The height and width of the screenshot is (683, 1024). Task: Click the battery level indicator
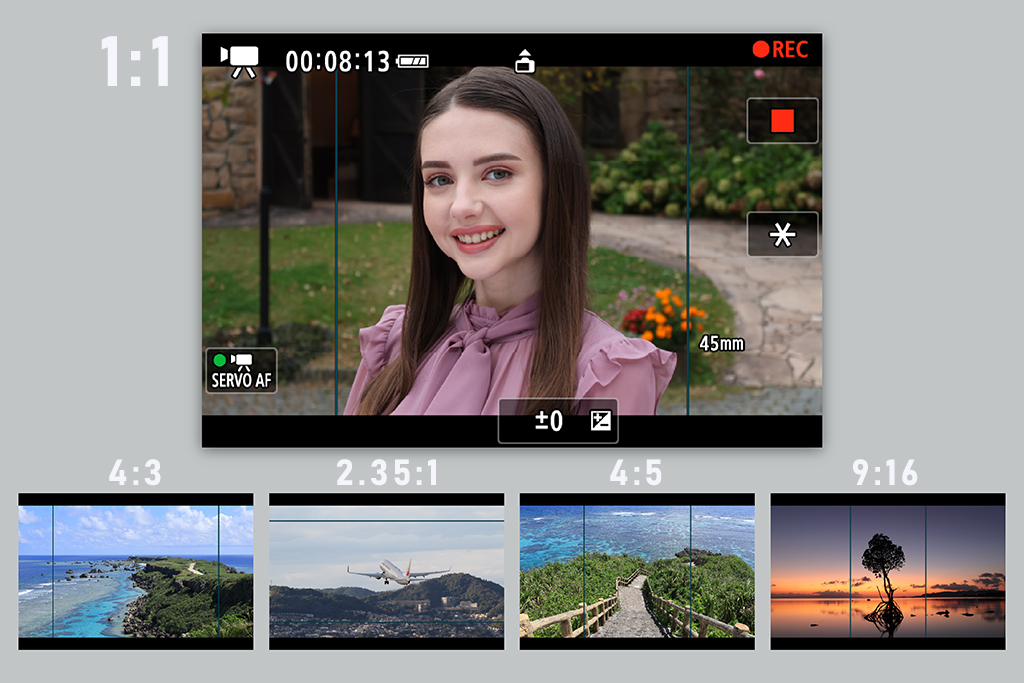(412, 62)
